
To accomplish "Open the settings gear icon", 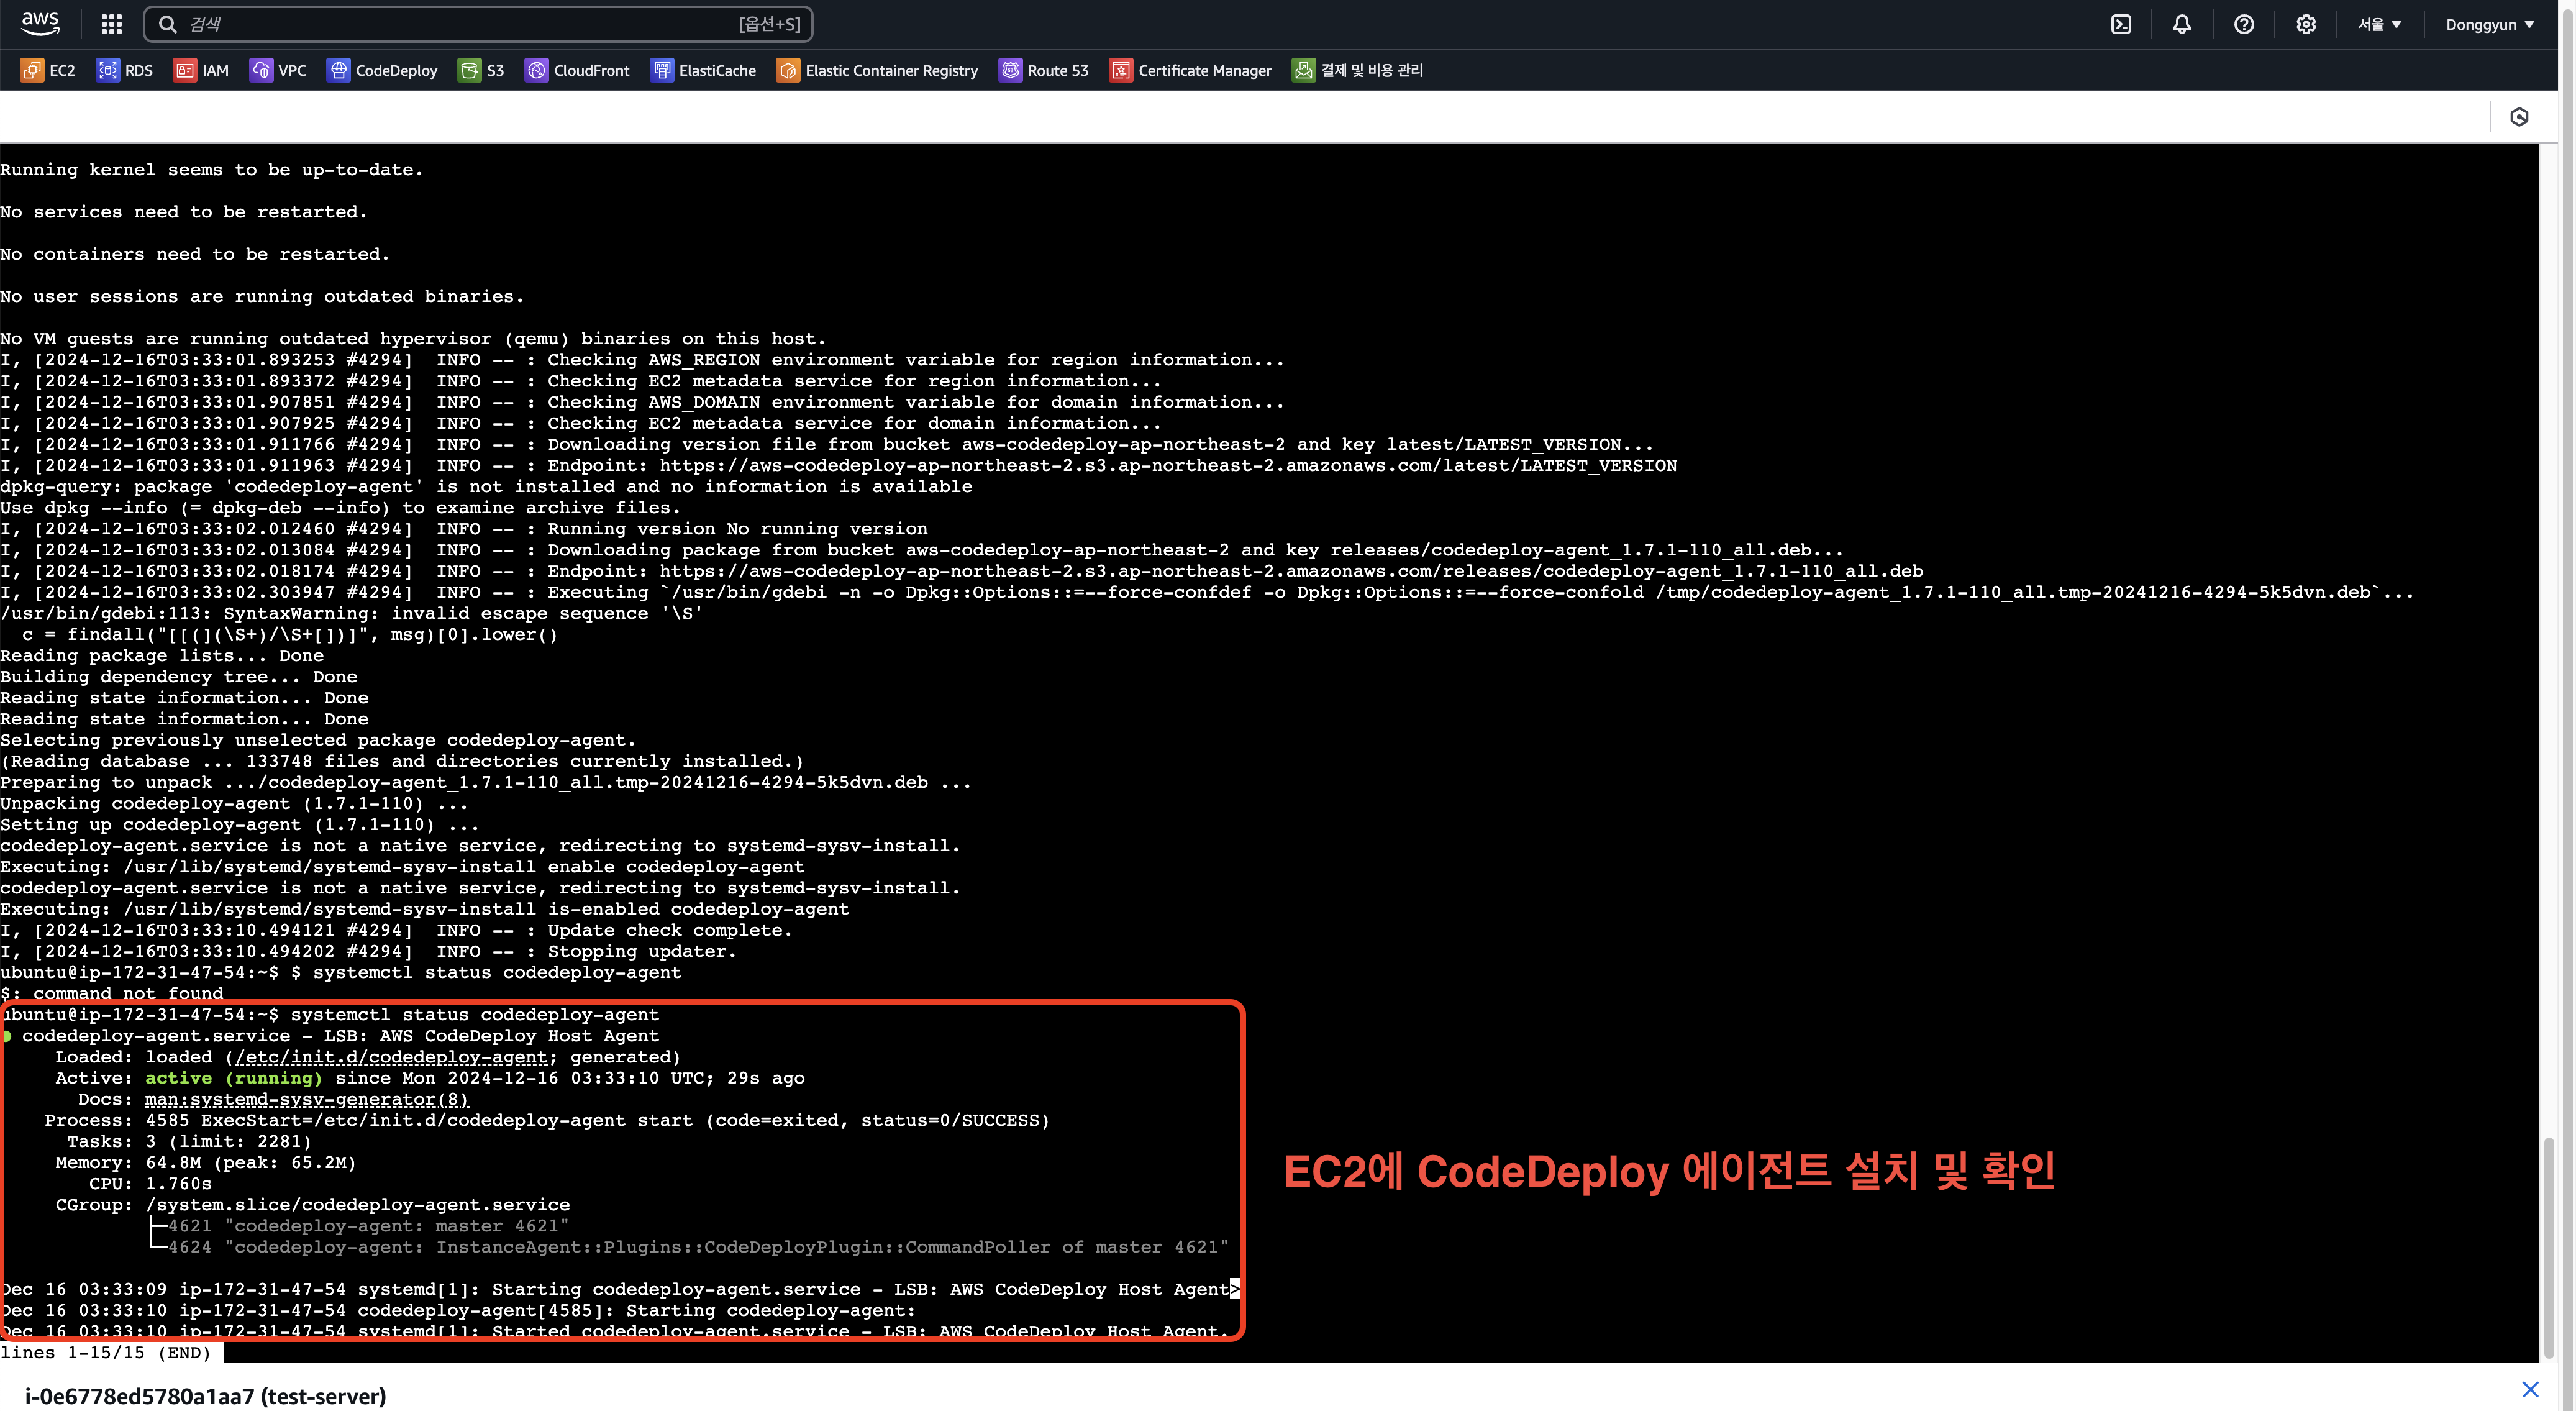I will tap(2305, 24).
